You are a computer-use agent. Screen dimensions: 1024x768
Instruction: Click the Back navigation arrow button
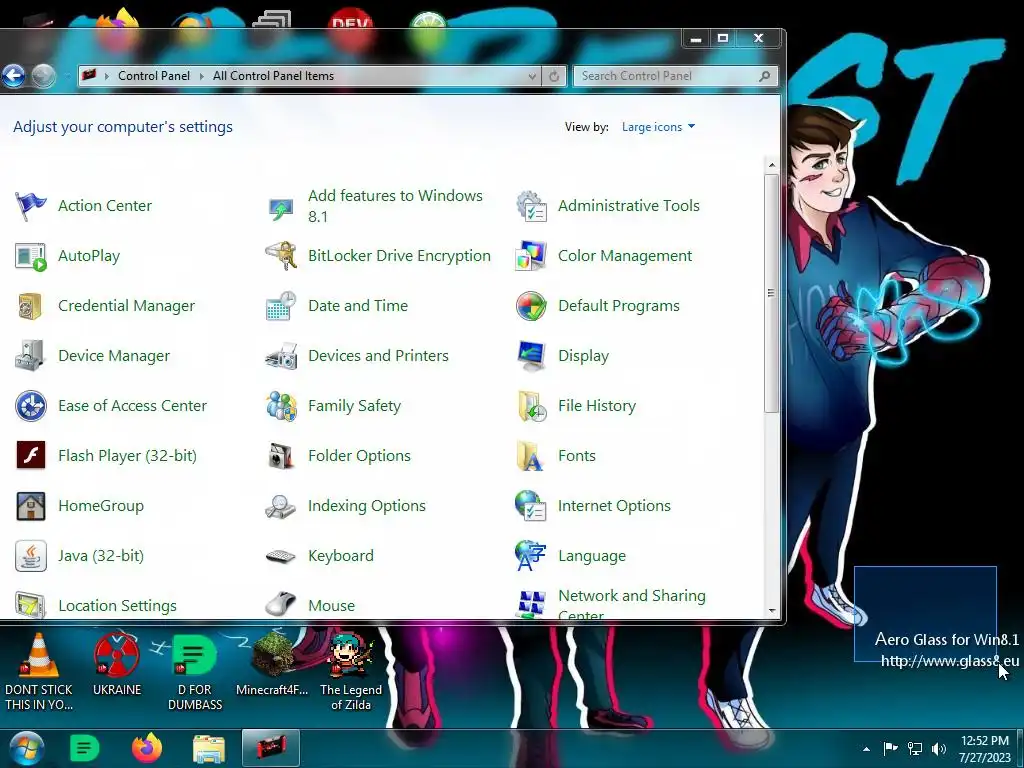(13, 76)
